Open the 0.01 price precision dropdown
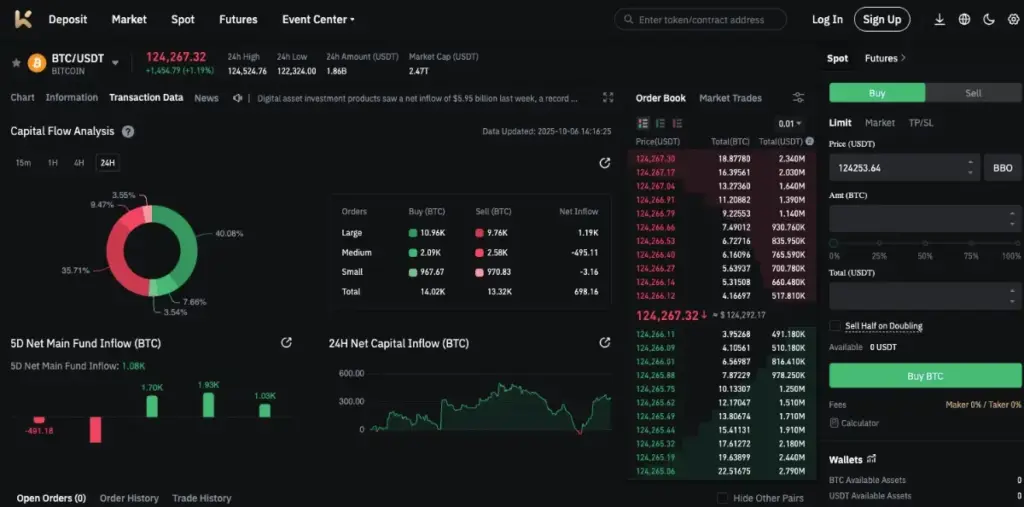1024x507 pixels. (790, 123)
